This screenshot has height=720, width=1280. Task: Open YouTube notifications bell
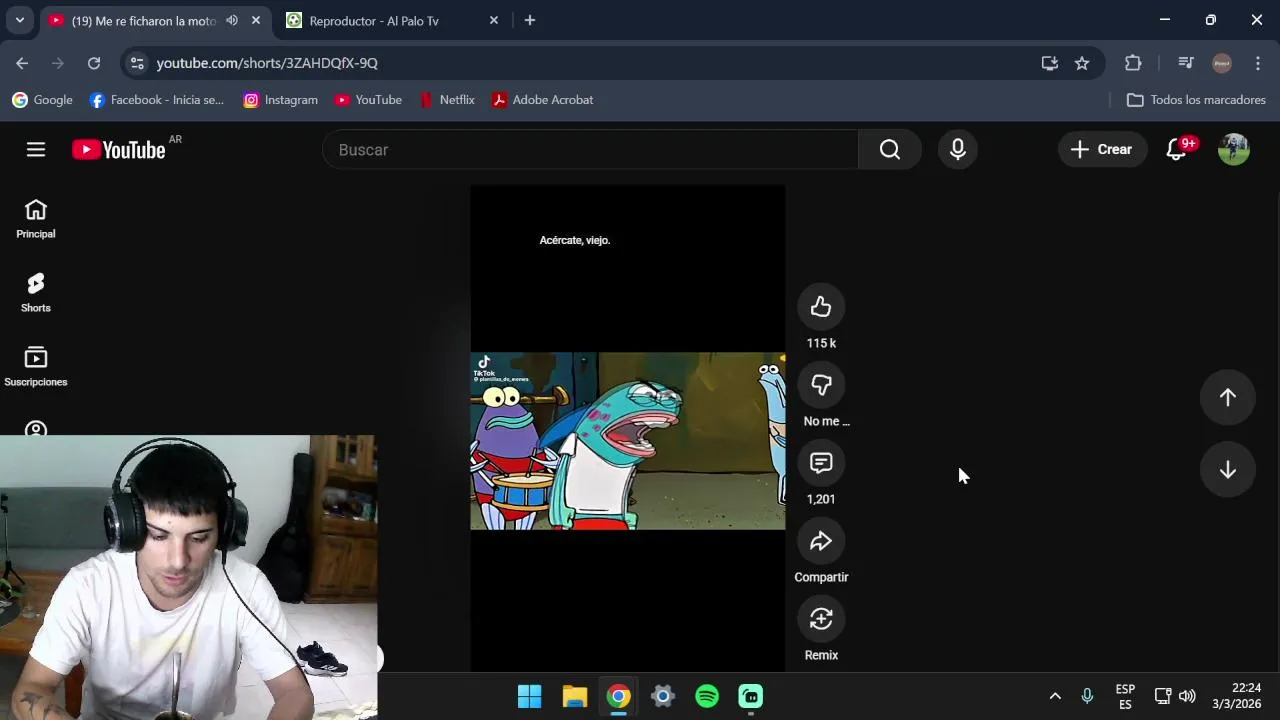click(x=1177, y=150)
